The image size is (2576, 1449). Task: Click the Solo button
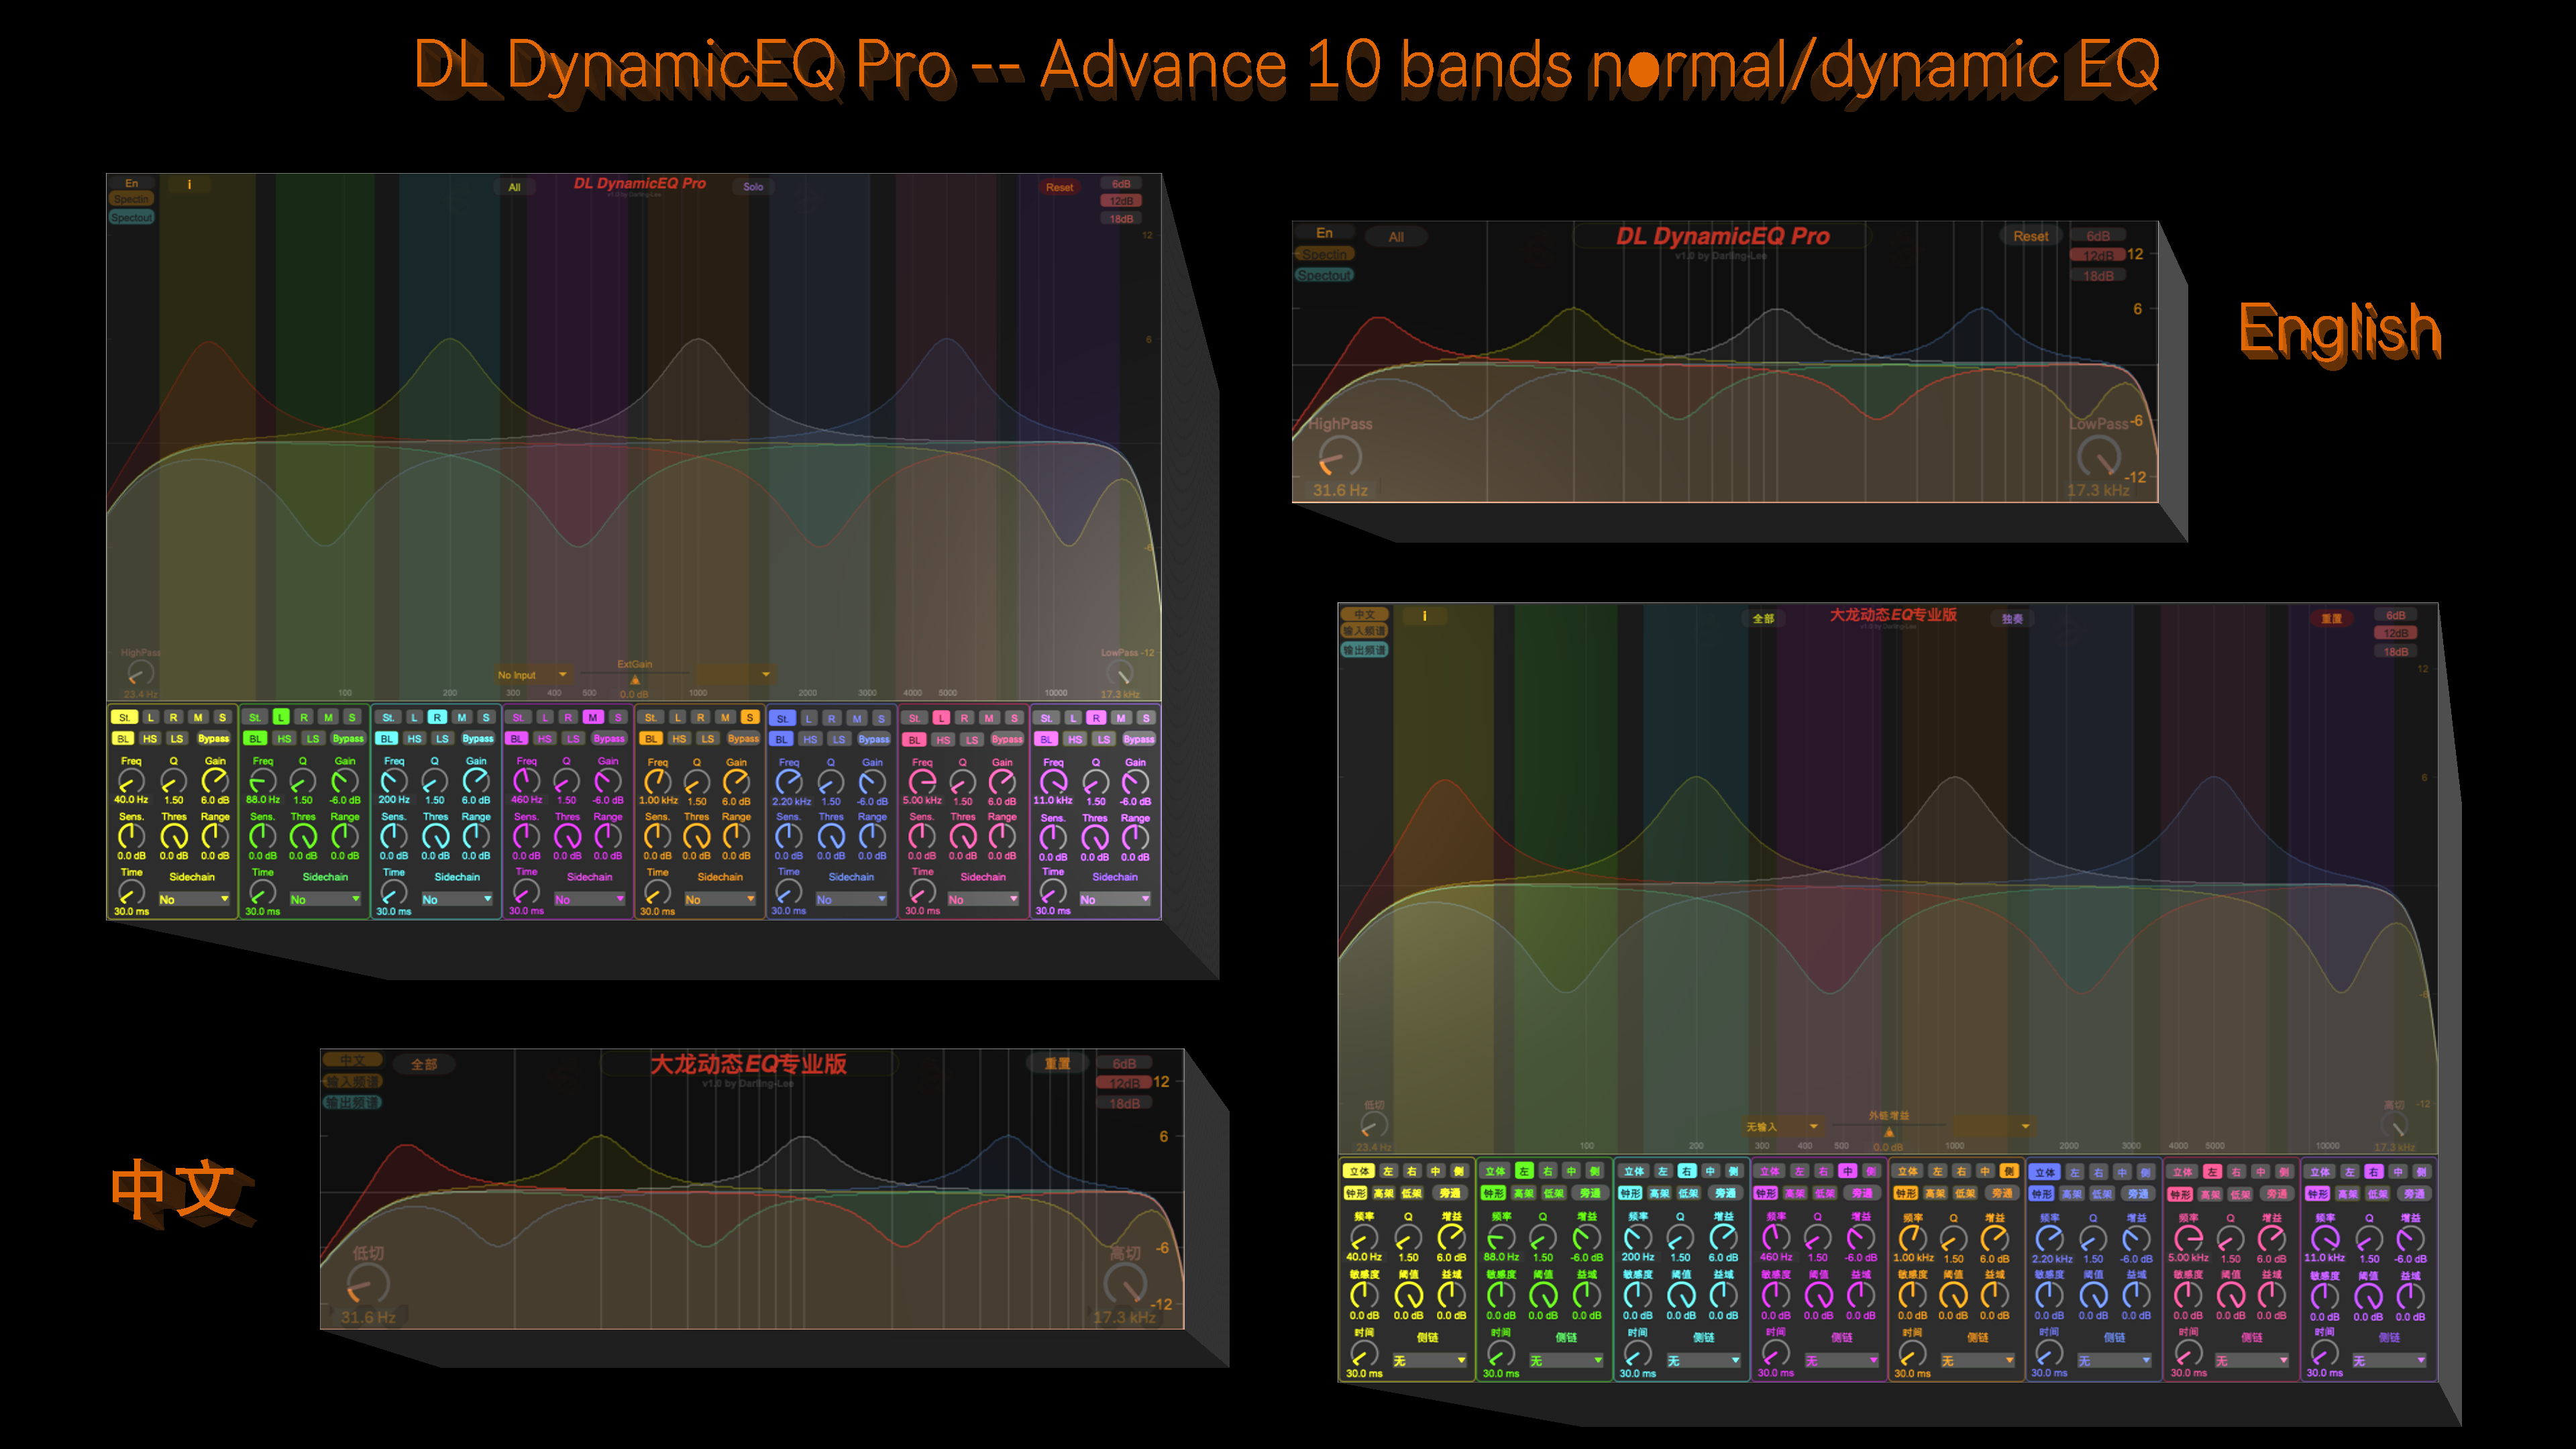coord(753,187)
